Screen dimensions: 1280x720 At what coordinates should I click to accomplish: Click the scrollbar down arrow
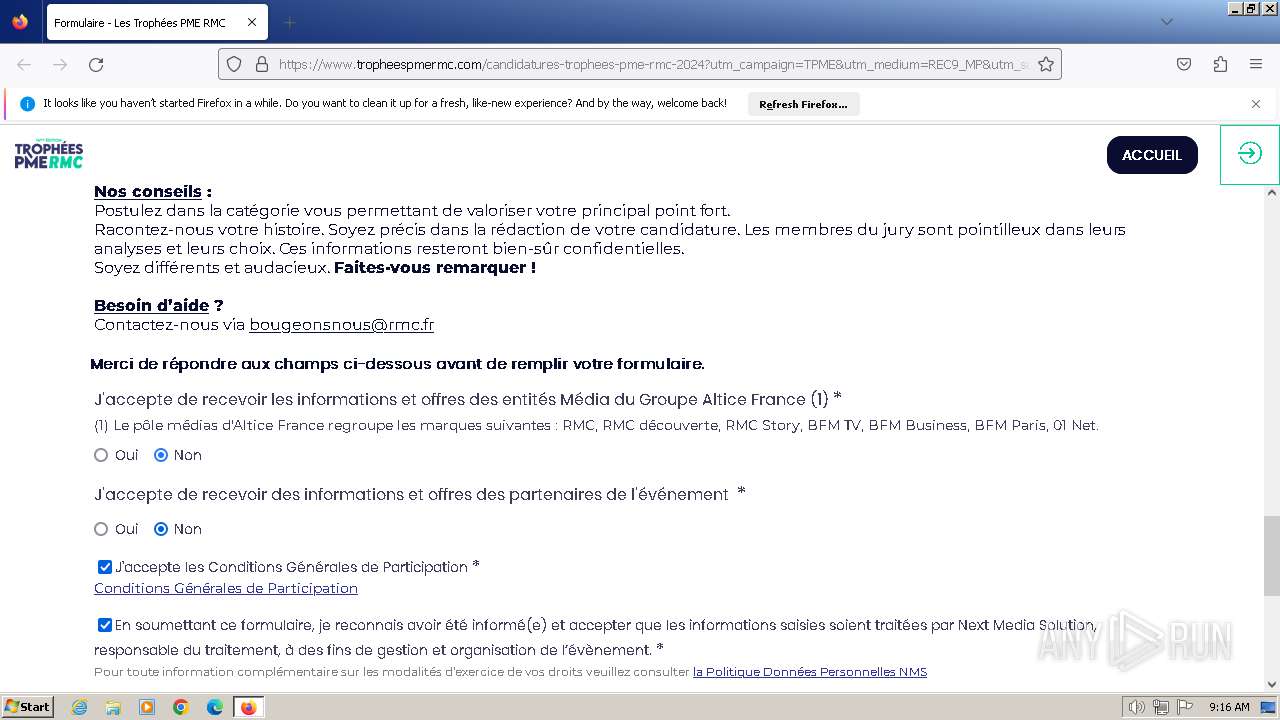click(x=1271, y=685)
